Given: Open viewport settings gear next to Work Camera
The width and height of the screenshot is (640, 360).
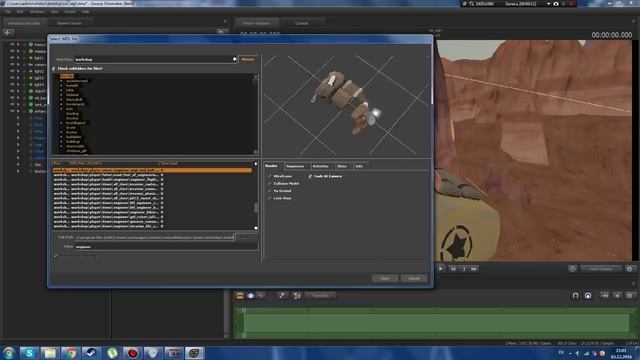Looking at the screenshot, I should (629, 269).
